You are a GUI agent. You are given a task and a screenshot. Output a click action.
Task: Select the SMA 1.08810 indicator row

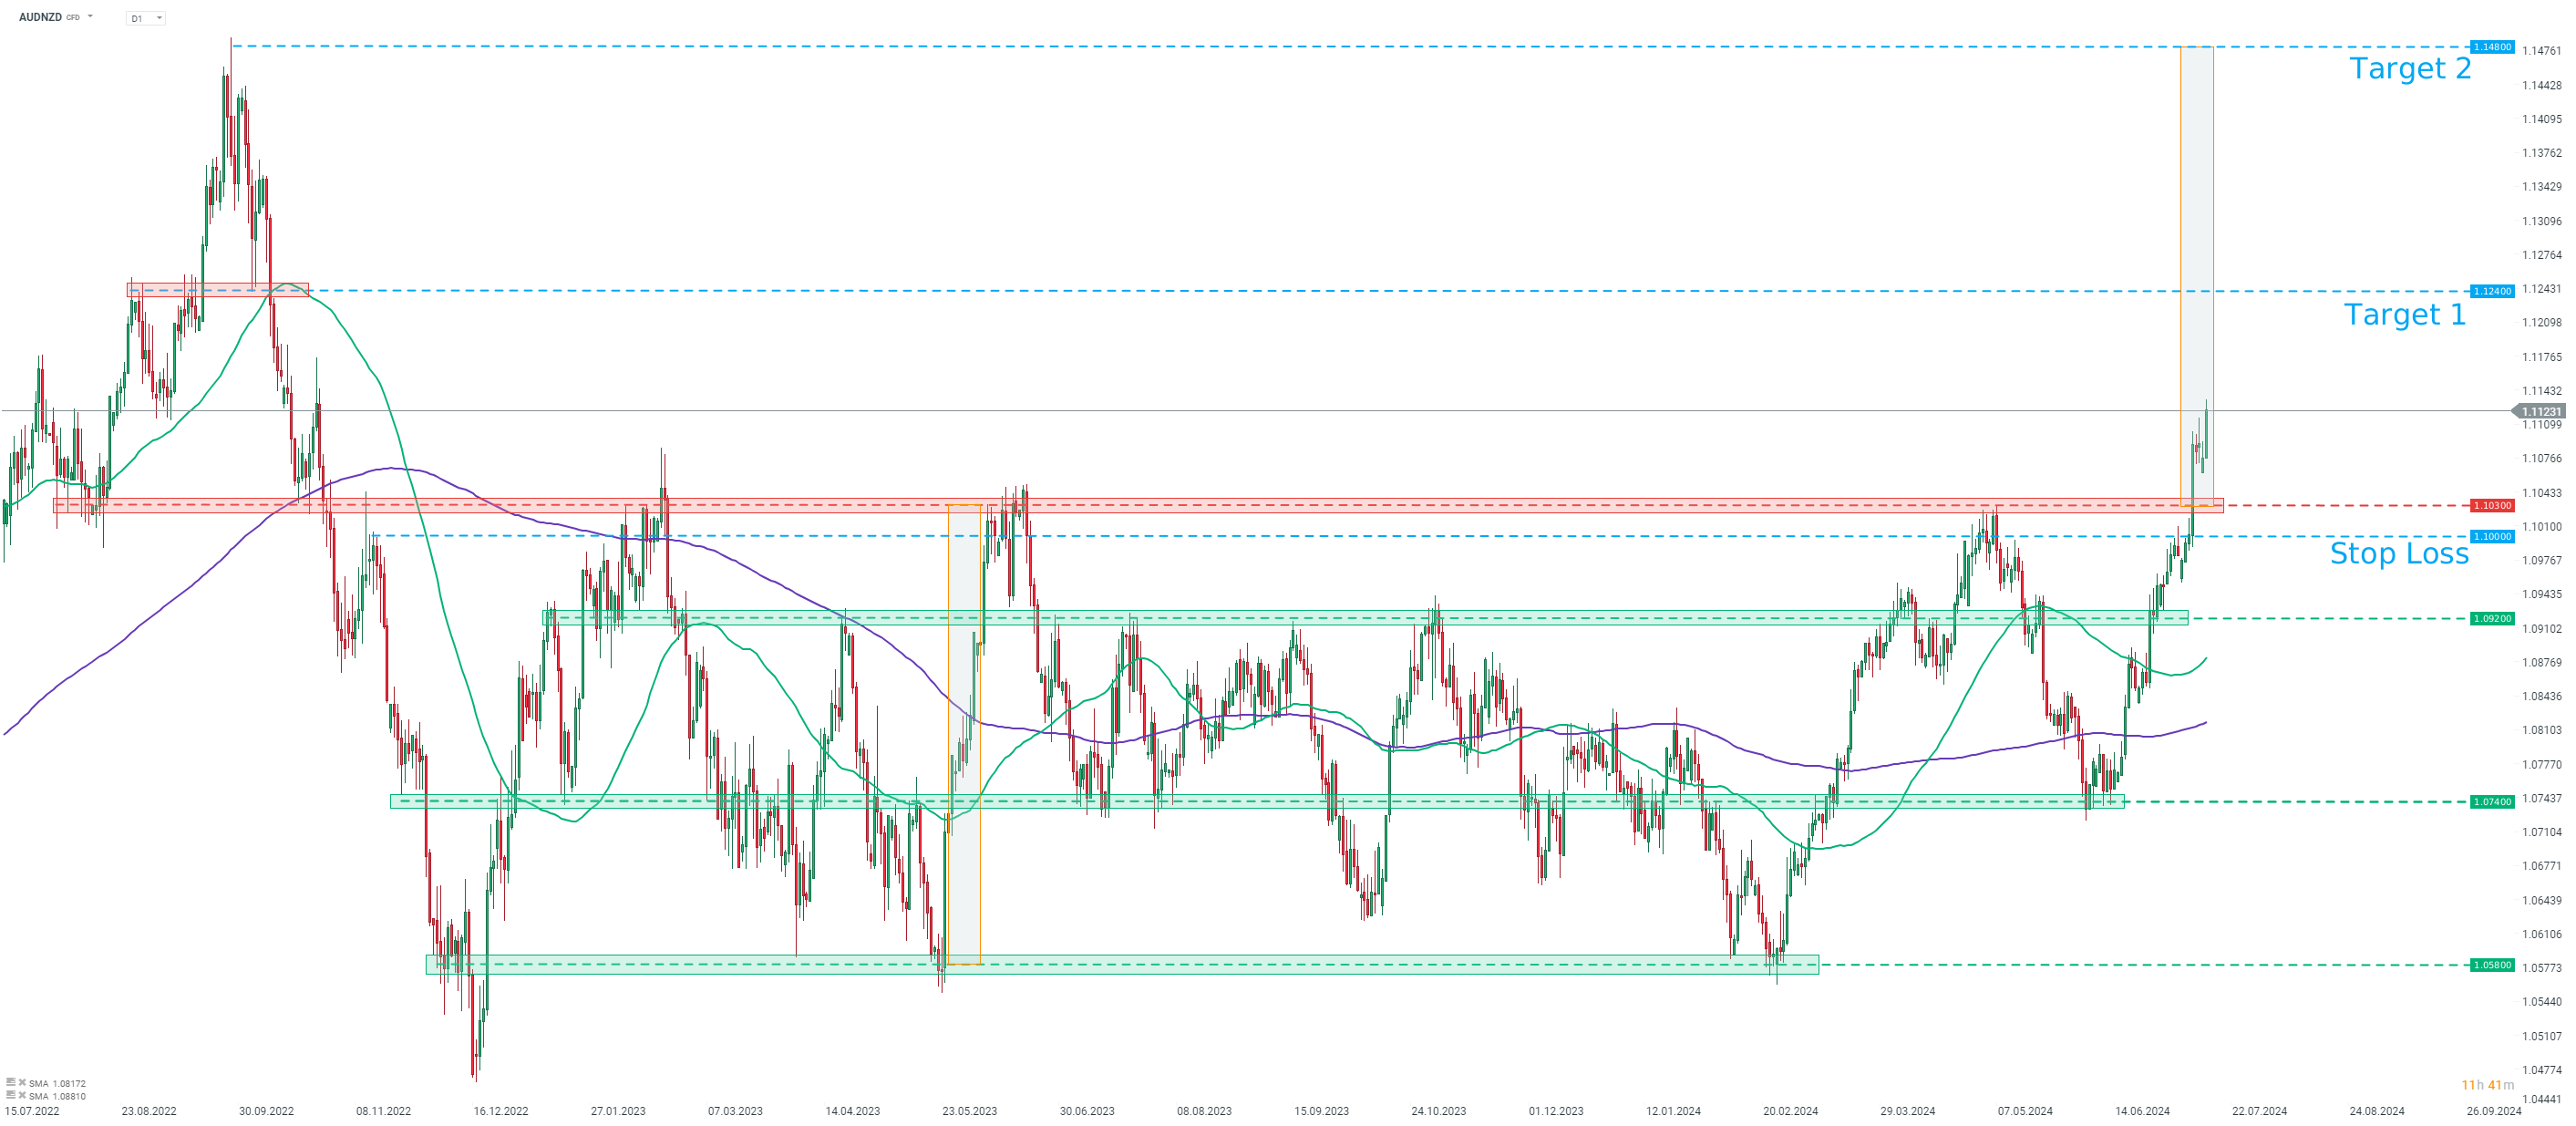[x=57, y=1096]
